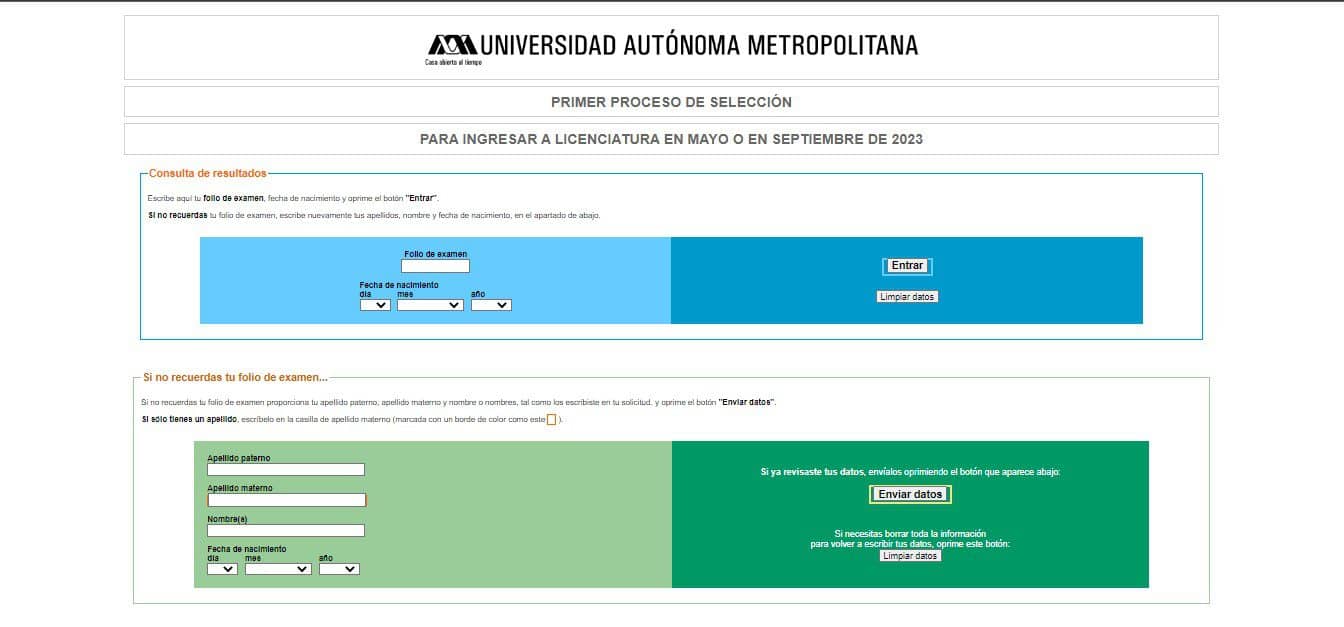
Task: Click the PARA INGRESAR A LICENCIATURA heading text
Action: click(671, 139)
